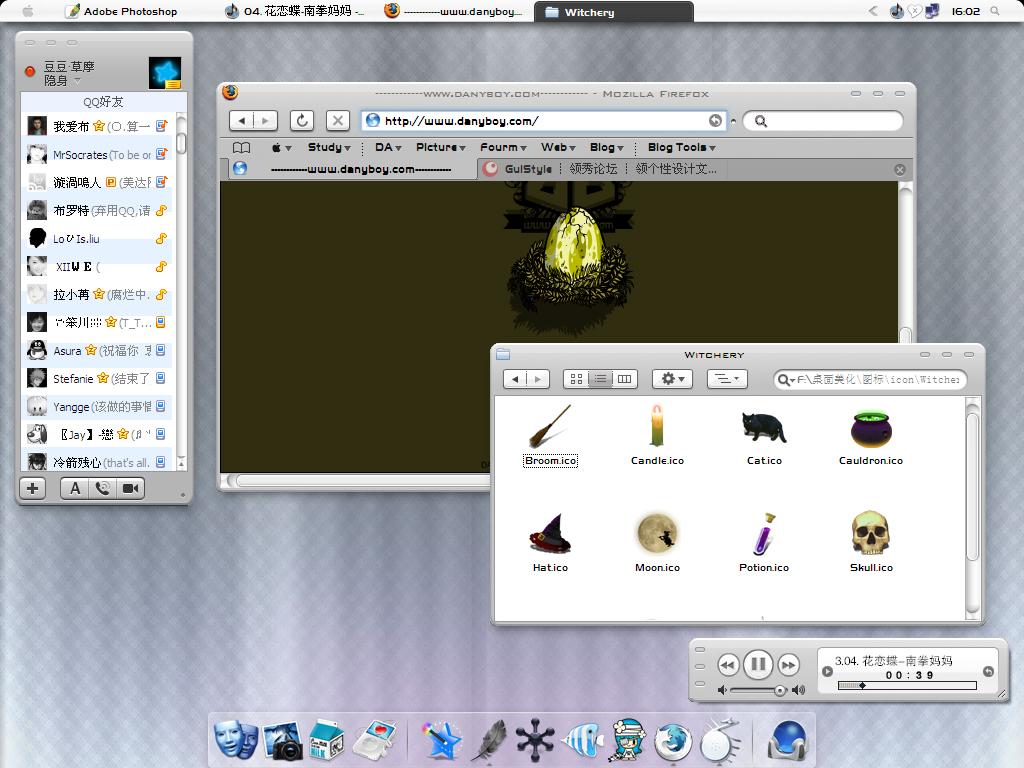The image size is (1024, 768).
Task: Switch Witchery to column view
Action: point(624,379)
